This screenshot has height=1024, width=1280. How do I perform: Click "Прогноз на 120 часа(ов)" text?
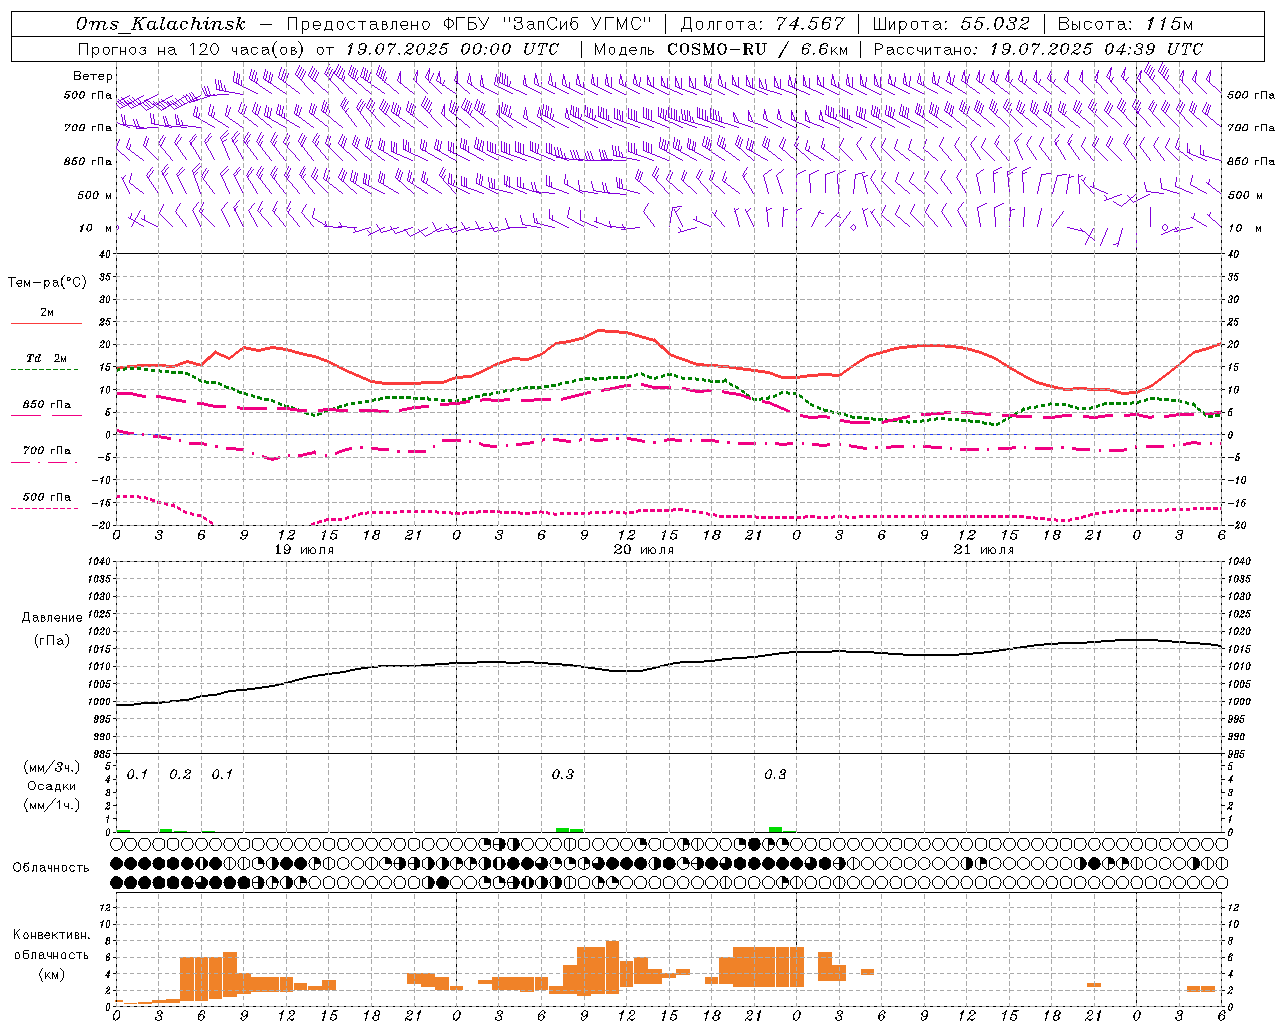(192, 49)
